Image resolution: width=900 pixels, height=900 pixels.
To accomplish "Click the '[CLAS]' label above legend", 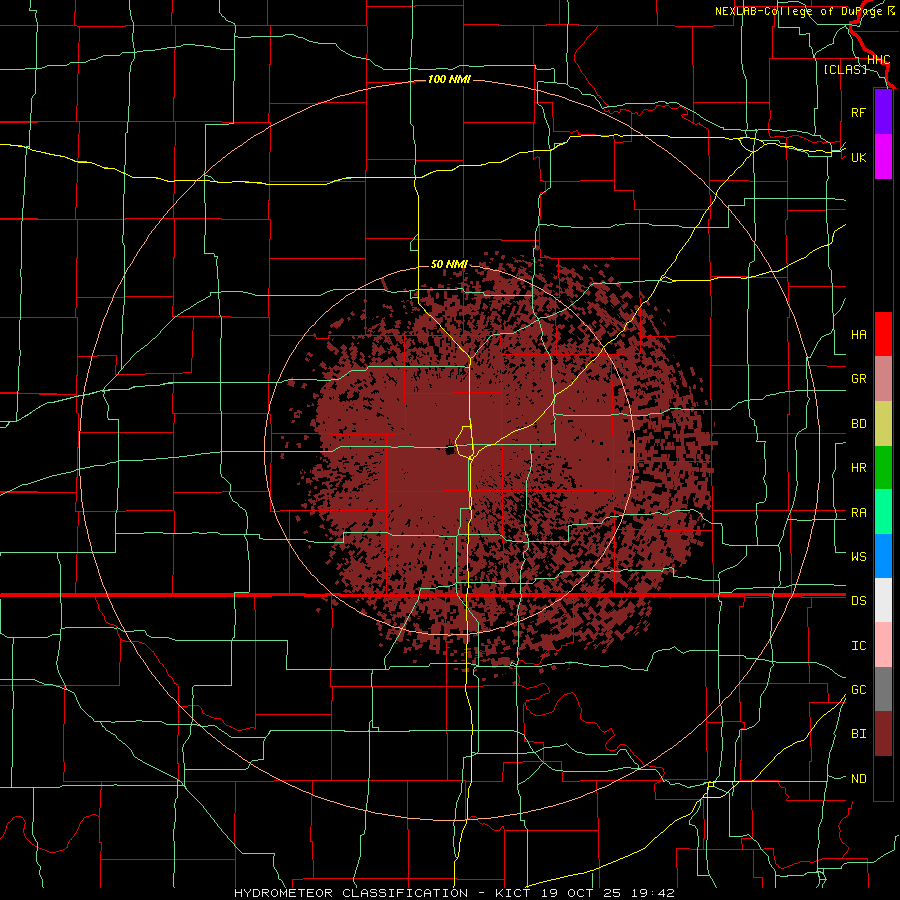I will pos(845,69).
